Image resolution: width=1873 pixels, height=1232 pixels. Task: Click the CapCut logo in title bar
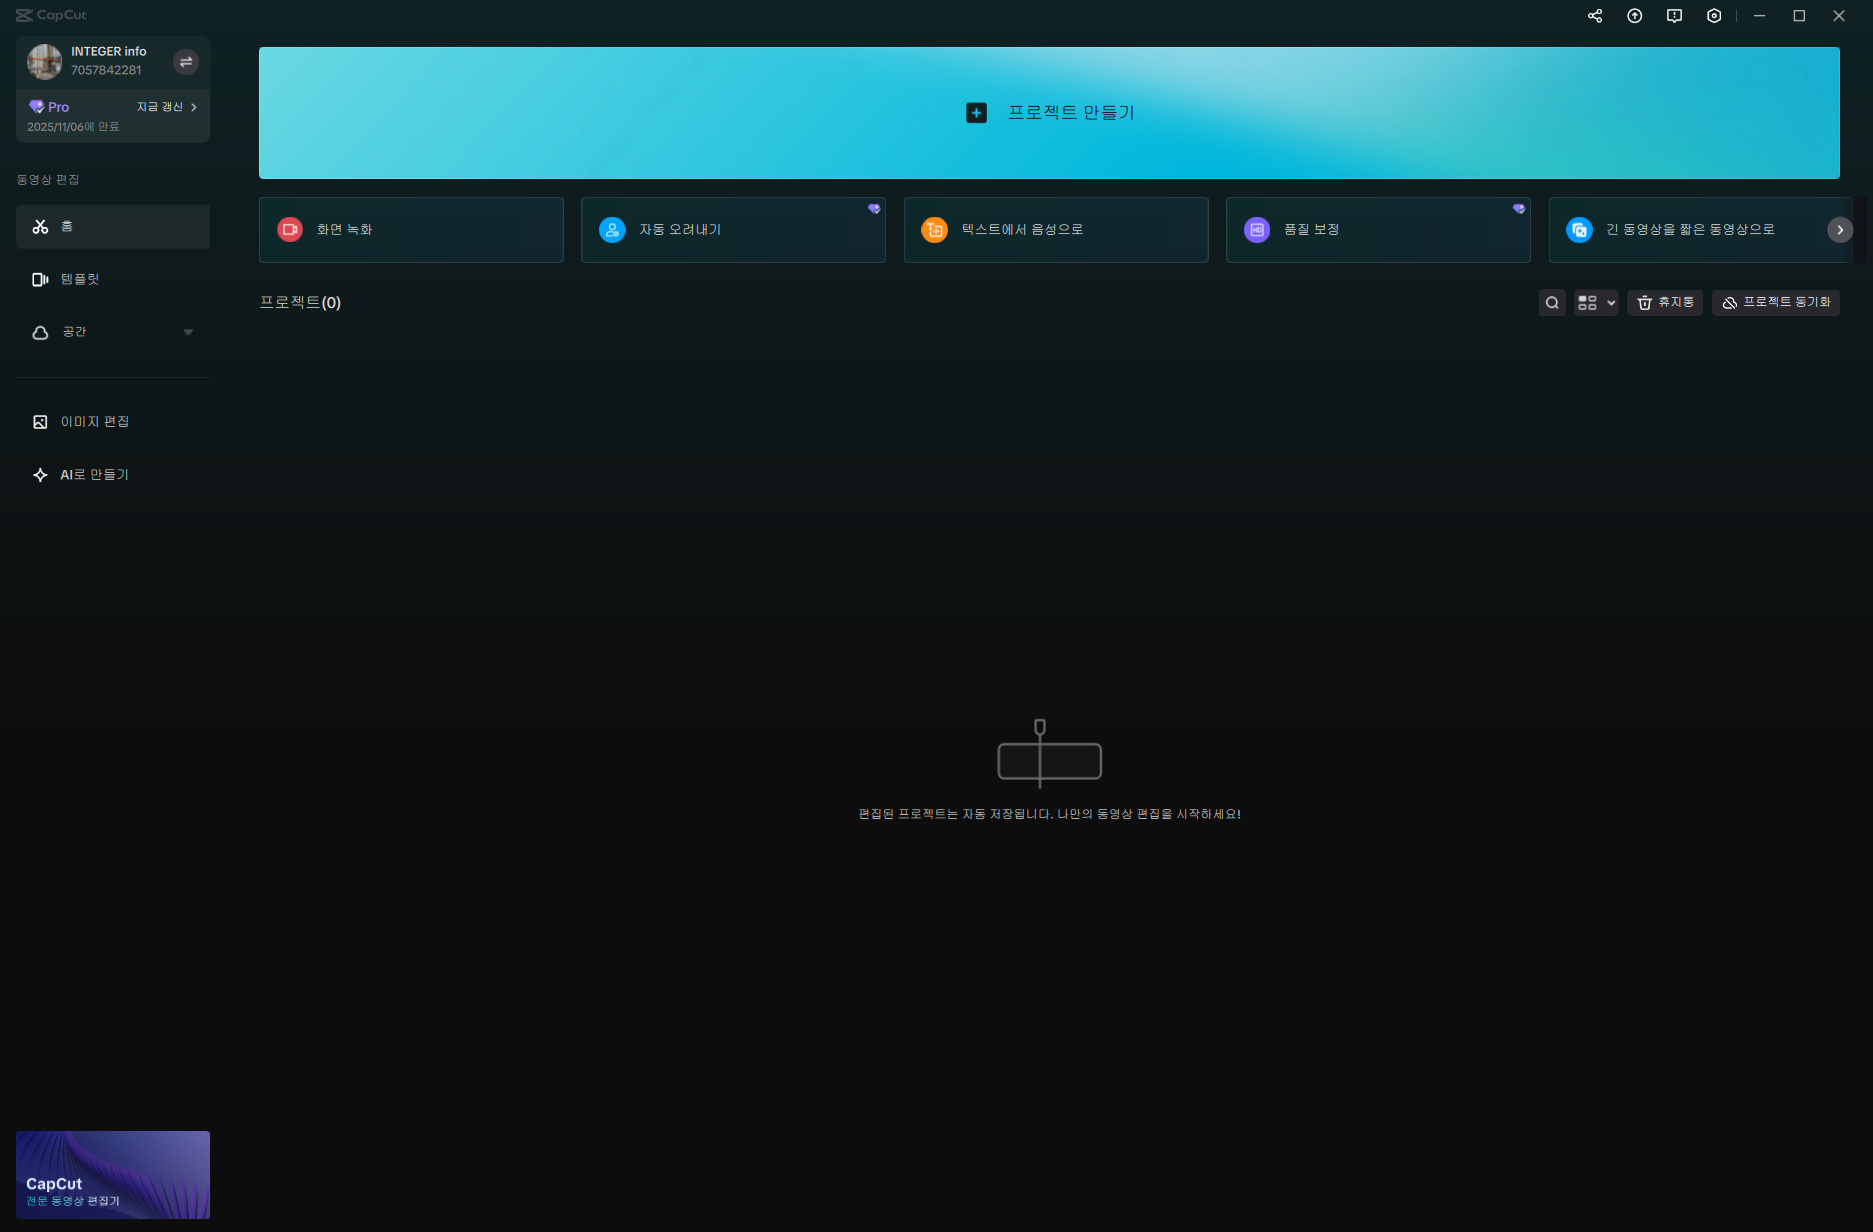[x=52, y=15]
